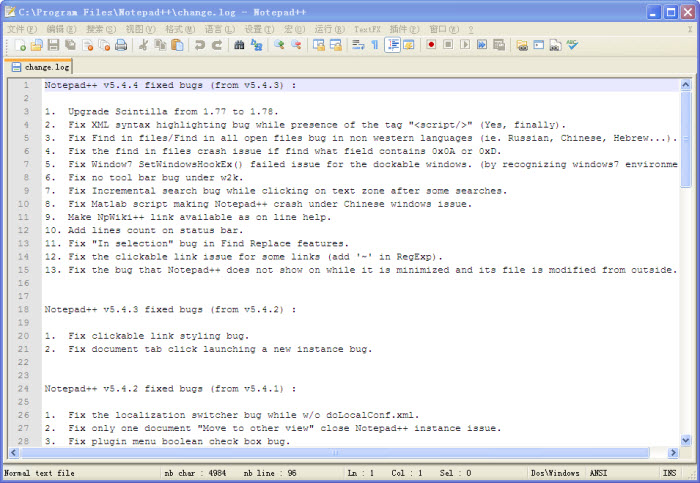Image resolution: width=700 pixels, height=483 pixels.
Task: Open the 设置(T) menu
Action: (x=259, y=29)
